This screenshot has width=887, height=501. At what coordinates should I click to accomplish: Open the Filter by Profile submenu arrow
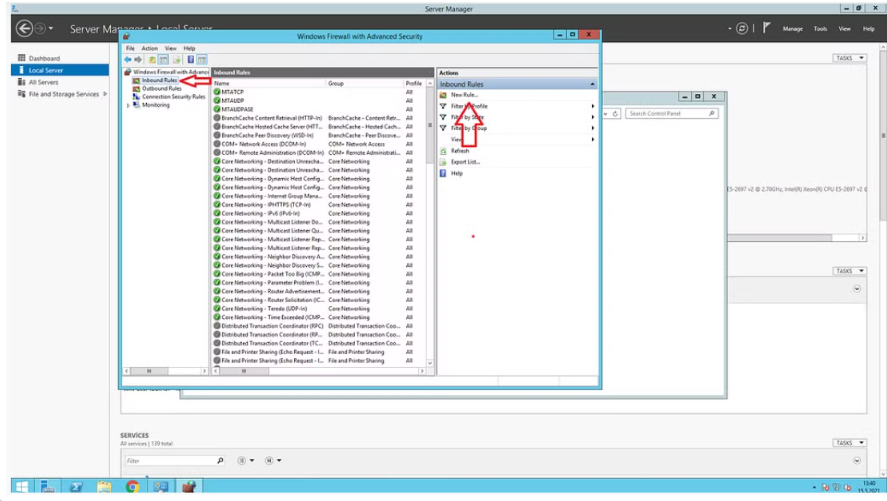click(x=593, y=106)
